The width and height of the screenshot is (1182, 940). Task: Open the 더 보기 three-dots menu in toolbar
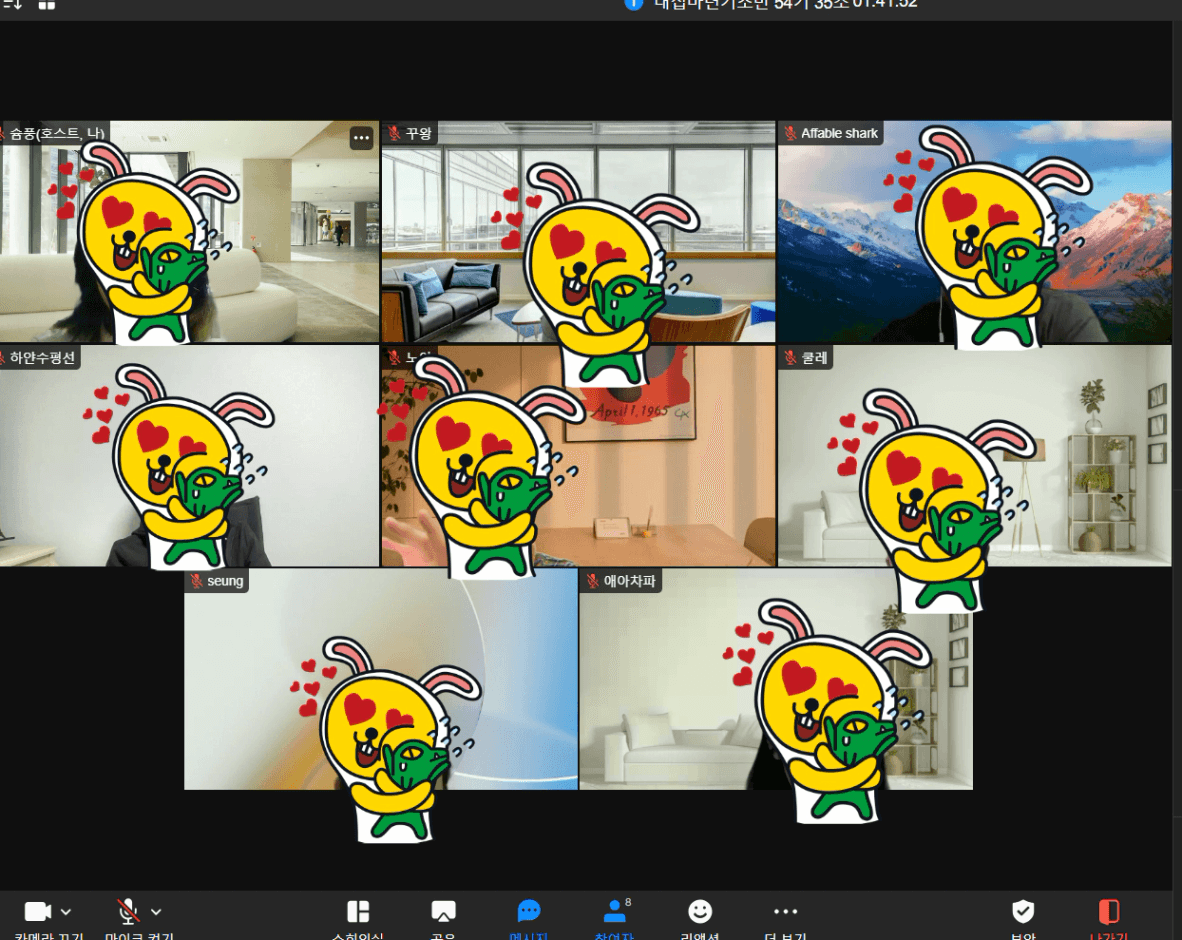tap(785, 911)
